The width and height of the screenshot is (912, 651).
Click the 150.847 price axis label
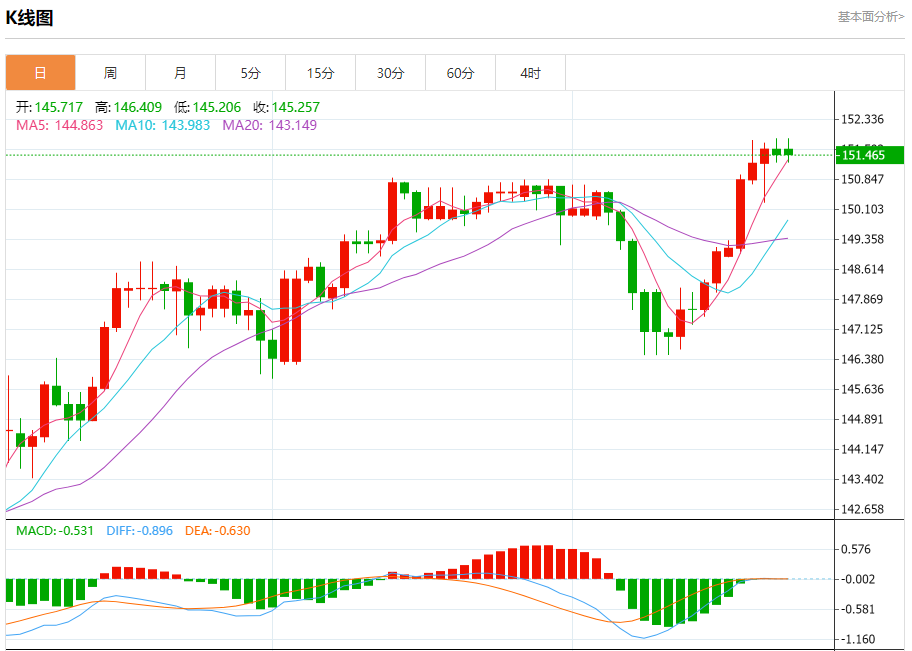[x=863, y=179]
